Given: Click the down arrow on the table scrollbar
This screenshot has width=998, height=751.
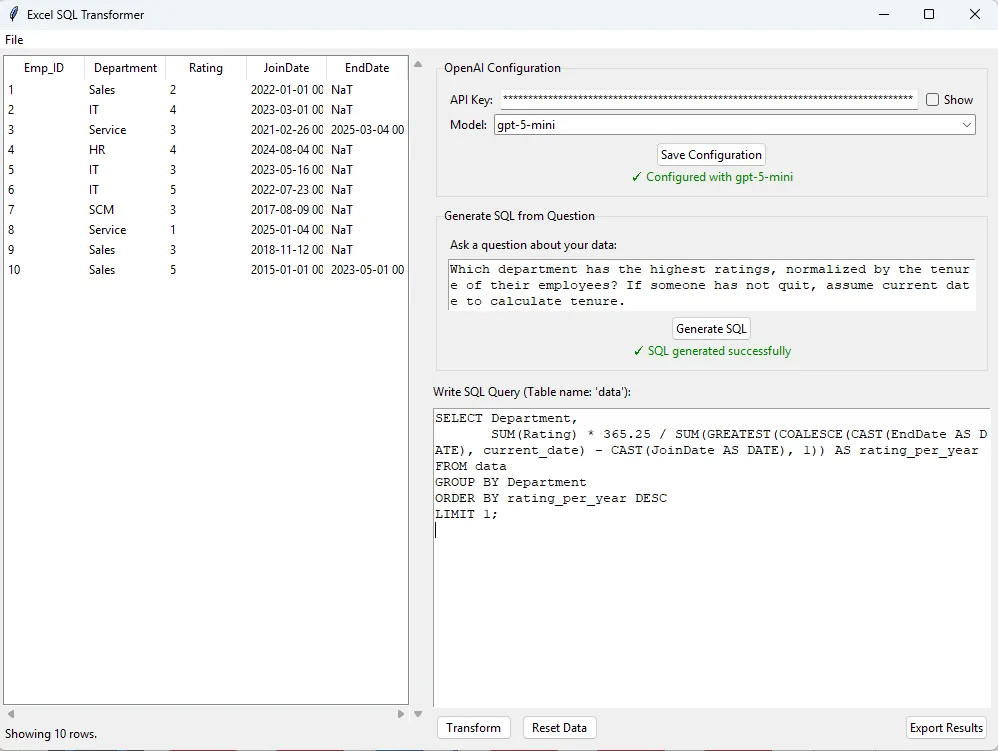Looking at the screenshot, I should (x=418, y=714).
